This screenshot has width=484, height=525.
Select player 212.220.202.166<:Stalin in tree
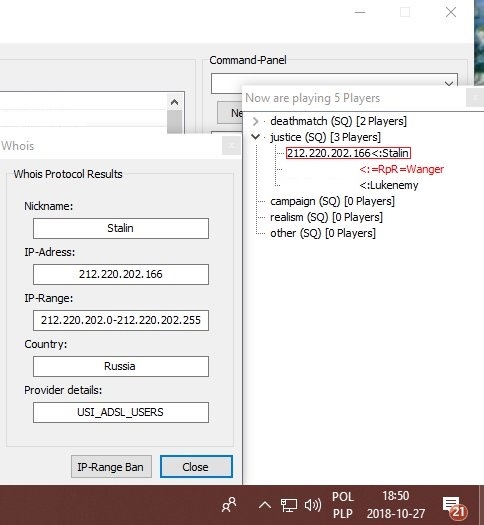[348, 153]
